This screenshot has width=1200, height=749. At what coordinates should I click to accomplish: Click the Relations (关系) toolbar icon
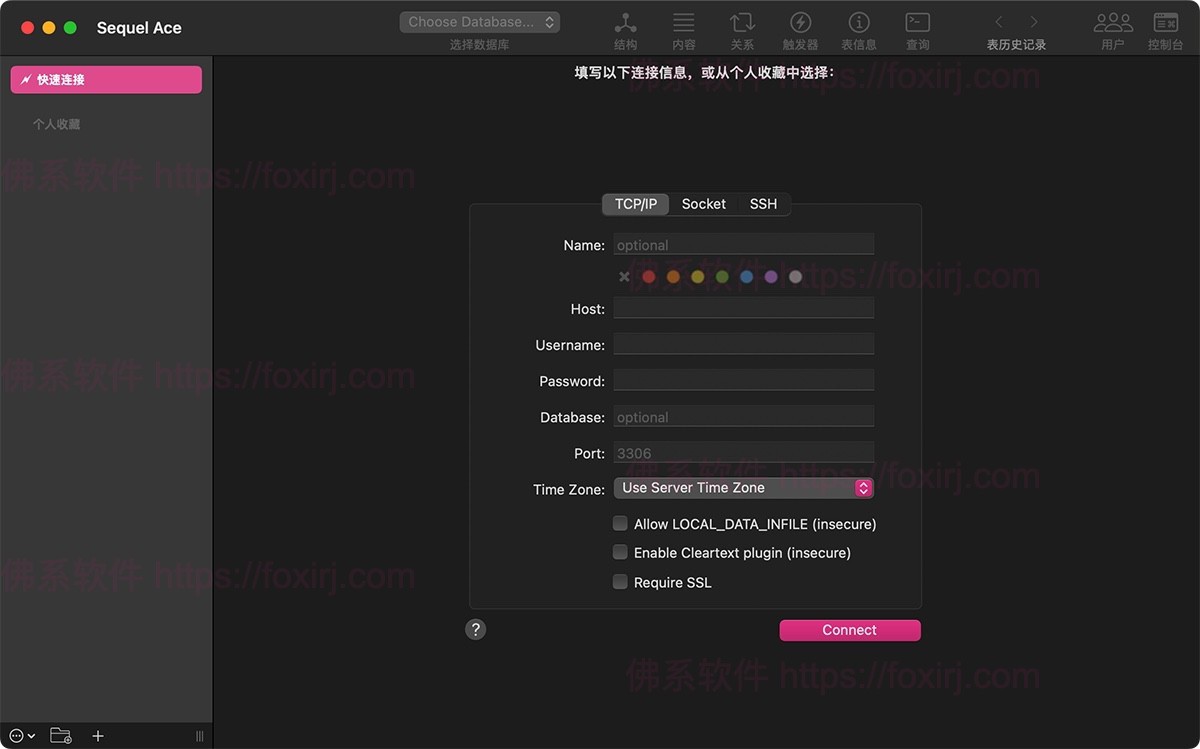coord(741,22)
